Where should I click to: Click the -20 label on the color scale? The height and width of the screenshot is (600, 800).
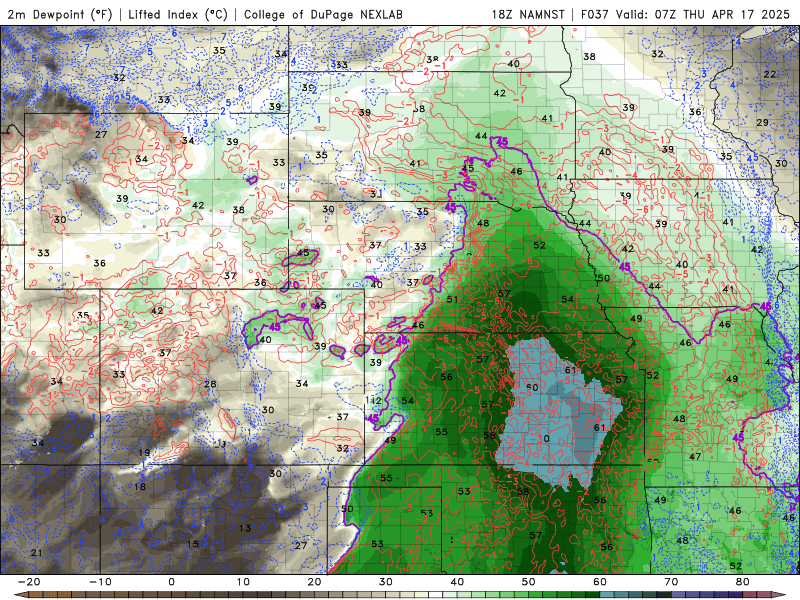pos(29,582)
